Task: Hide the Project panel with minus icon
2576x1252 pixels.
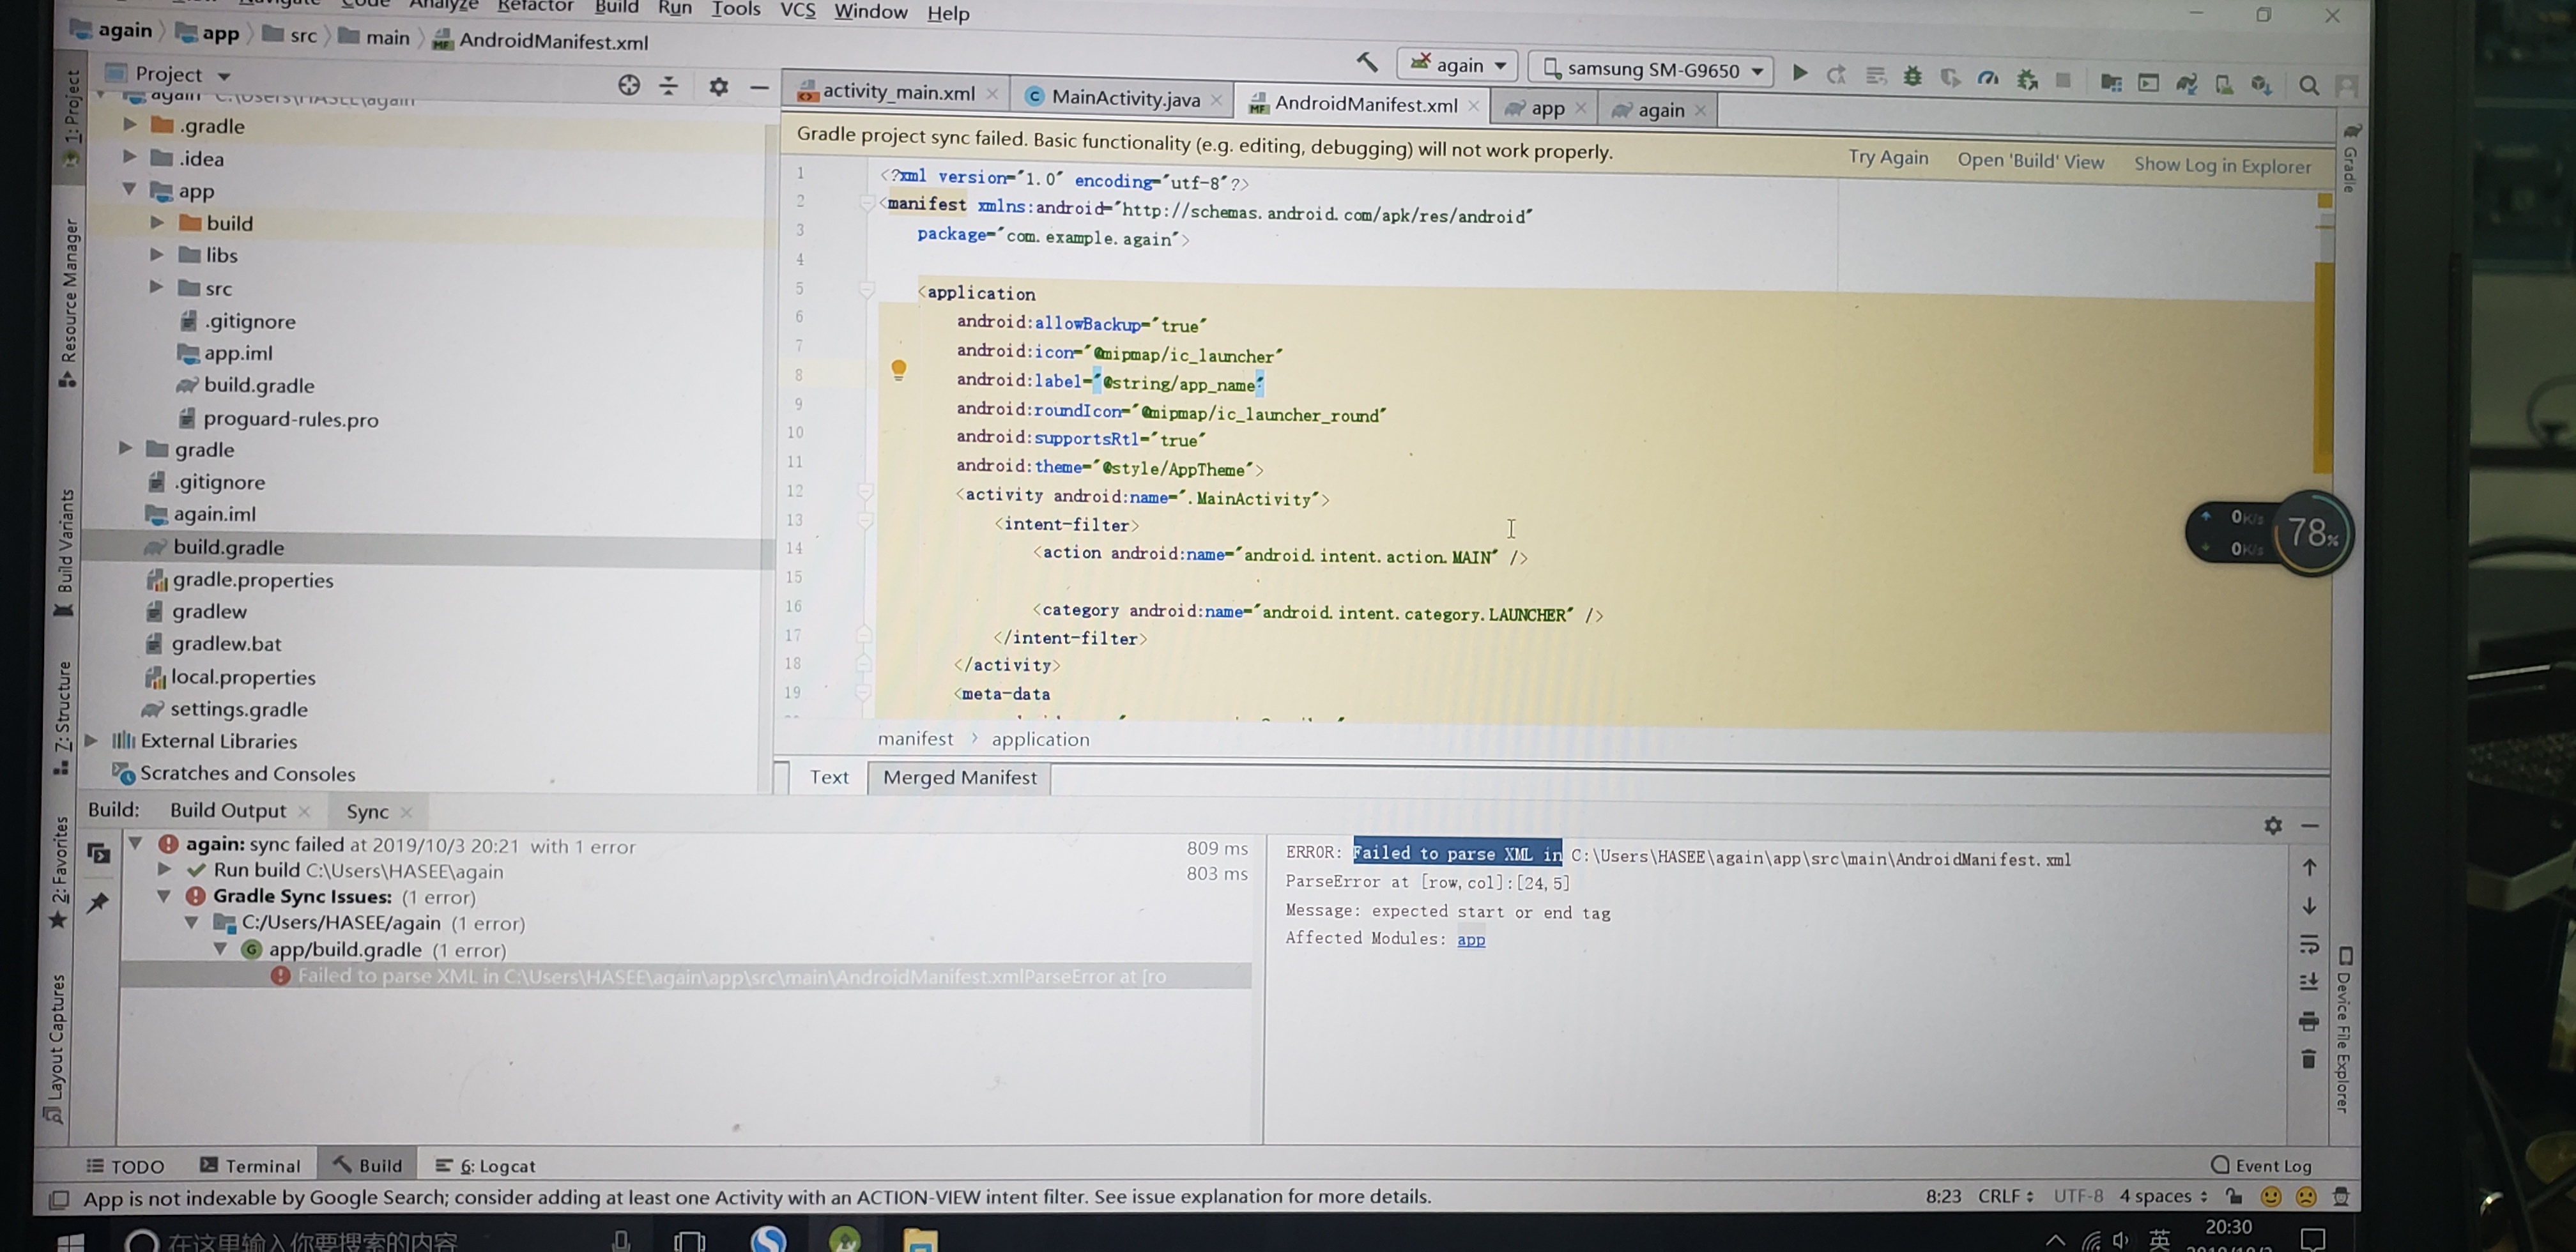Action: point(759,88)
